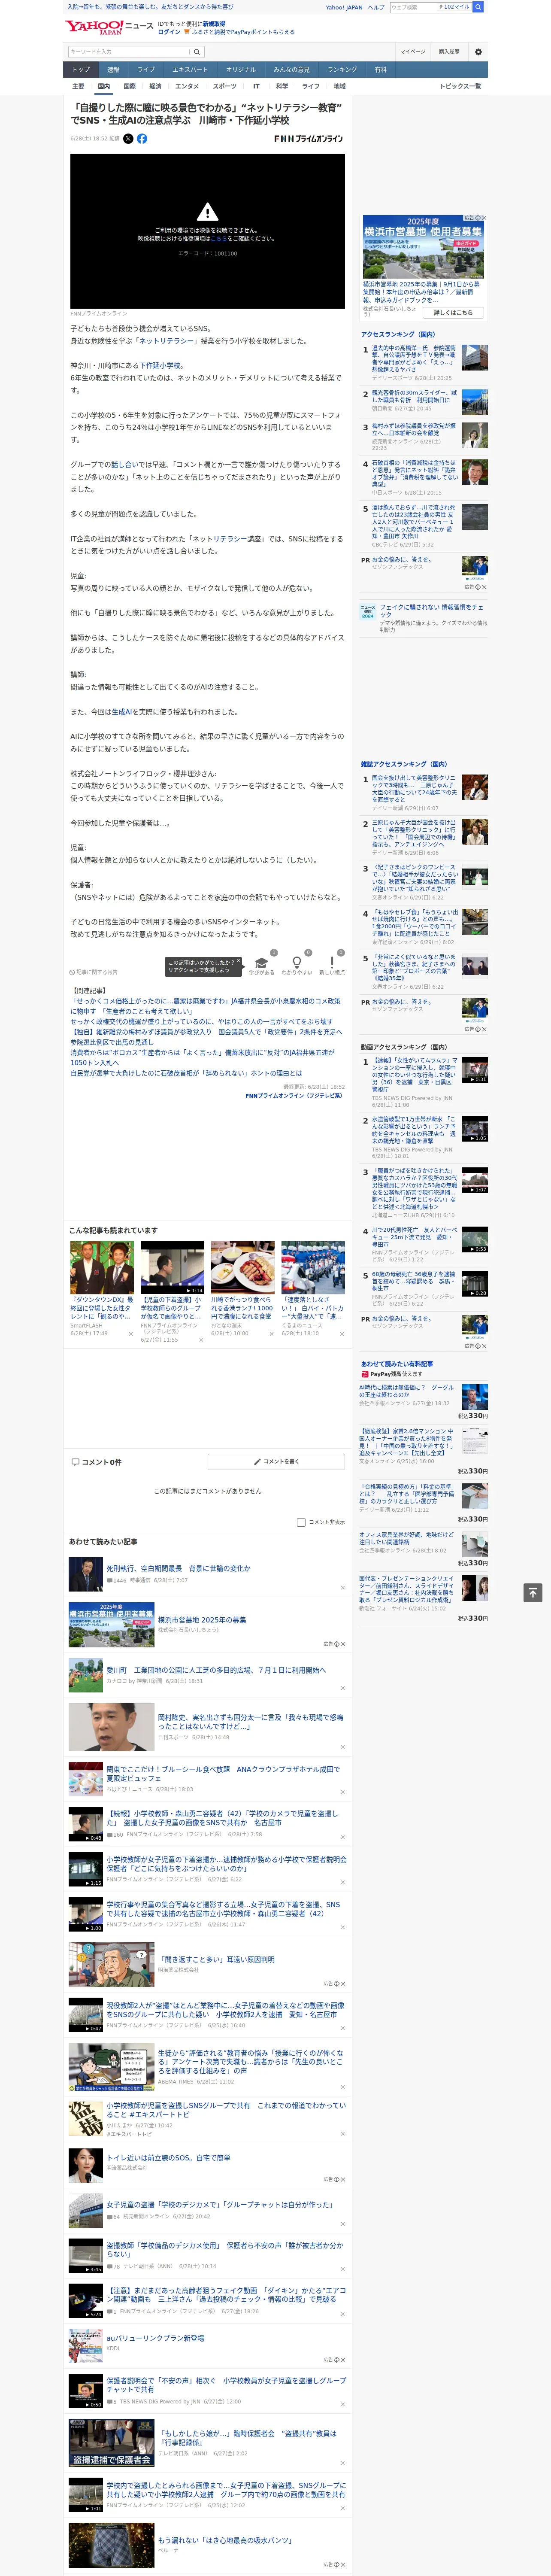Screen dimensions: 551x2576
Task: Open 下作延小学校 link in article
Action: point(160,366)
